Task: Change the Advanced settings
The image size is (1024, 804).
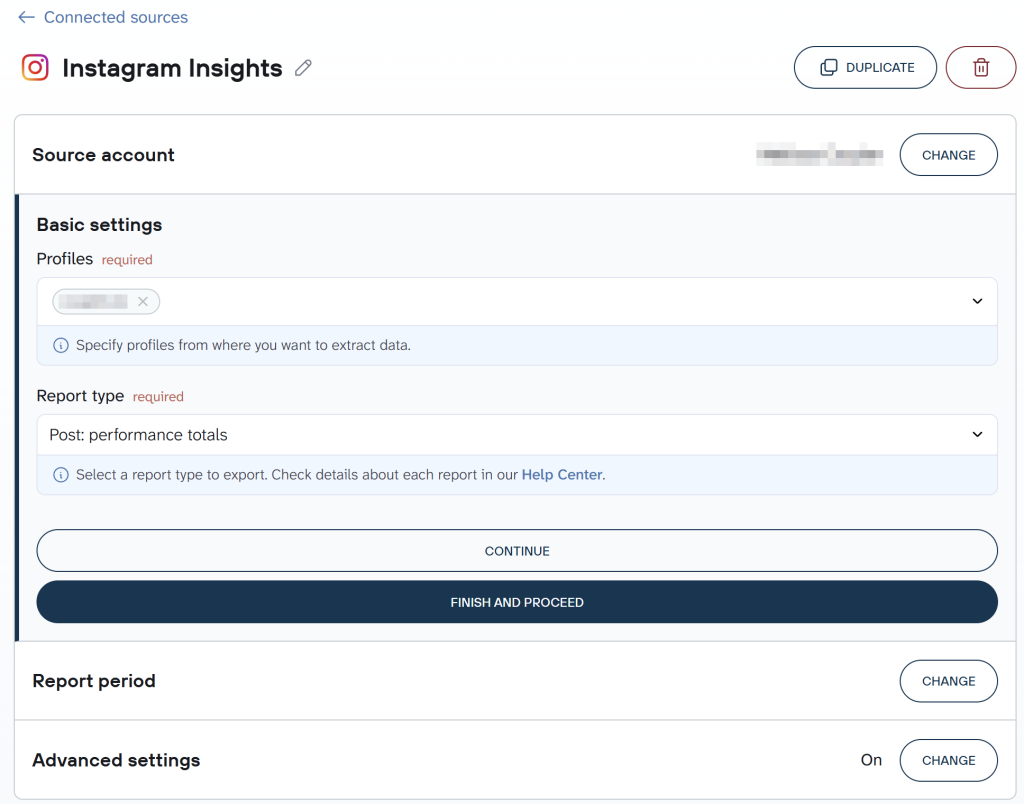Action: [x=948, y=760]
